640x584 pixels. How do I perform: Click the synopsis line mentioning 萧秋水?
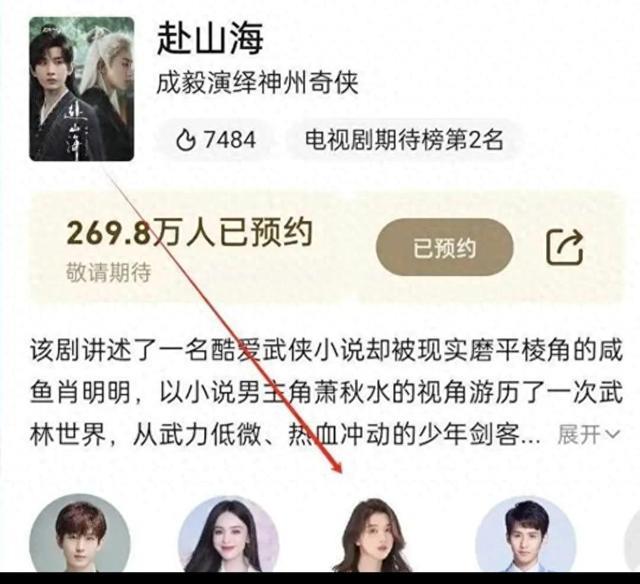[326, 393]
